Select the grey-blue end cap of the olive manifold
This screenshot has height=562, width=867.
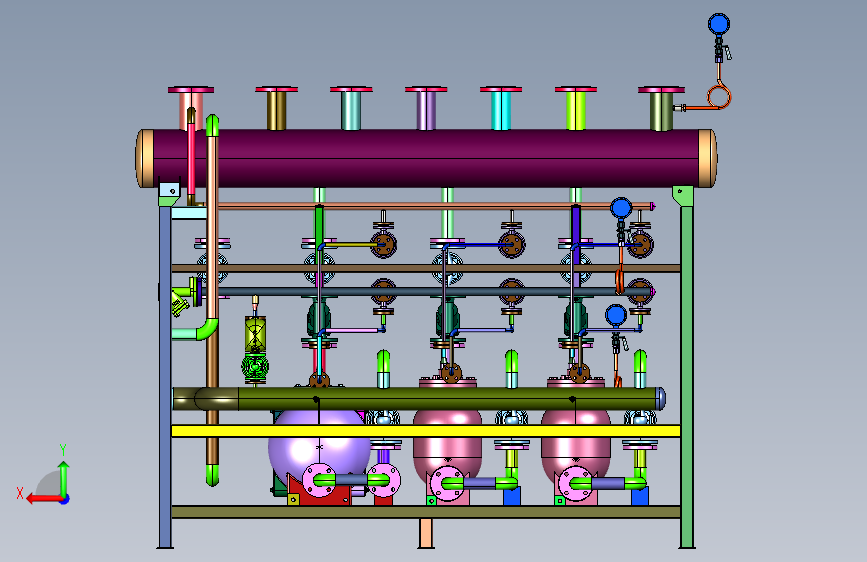(x=661, y=398)
